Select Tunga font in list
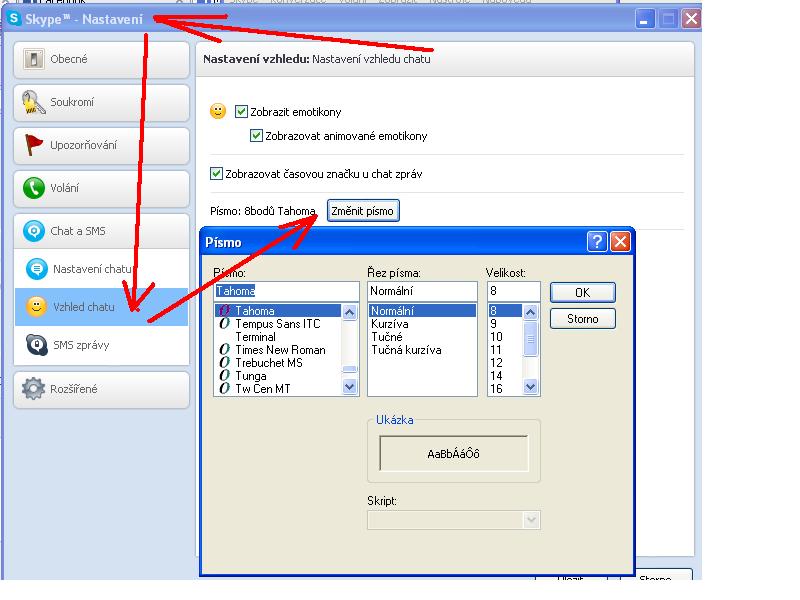Image resolution: width=800 pixels, height=600 pixels. pos(278,376)
